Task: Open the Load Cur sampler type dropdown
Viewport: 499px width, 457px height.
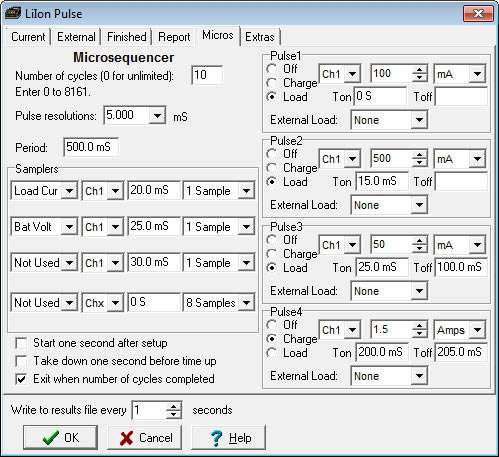Action: click(69, 191)
